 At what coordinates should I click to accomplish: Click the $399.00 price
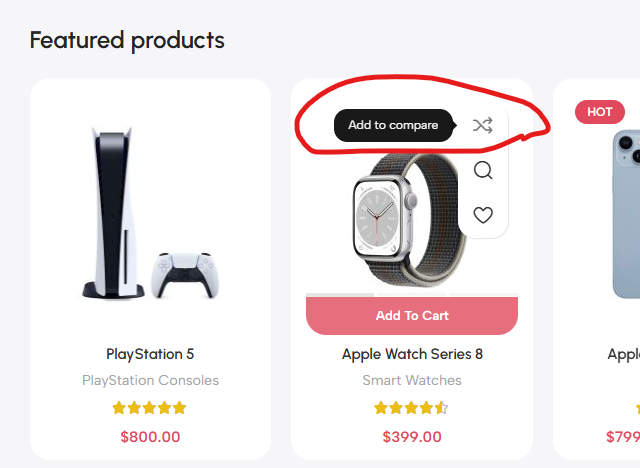[x=412, y=437]
